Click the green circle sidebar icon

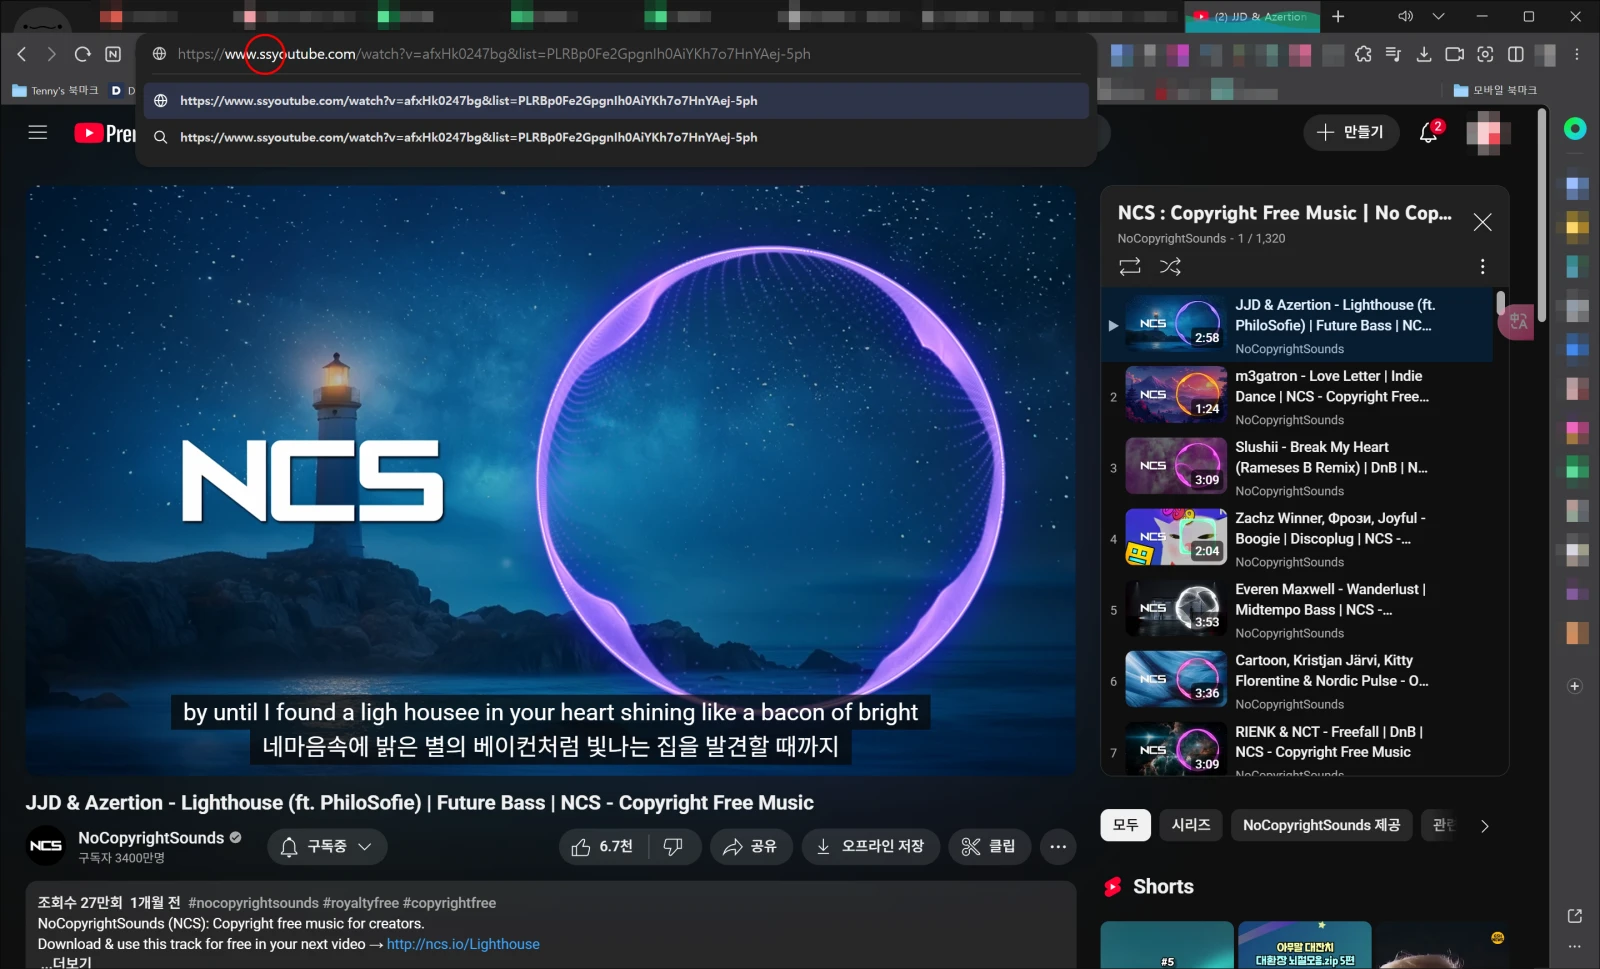(x=1575, y=128)
